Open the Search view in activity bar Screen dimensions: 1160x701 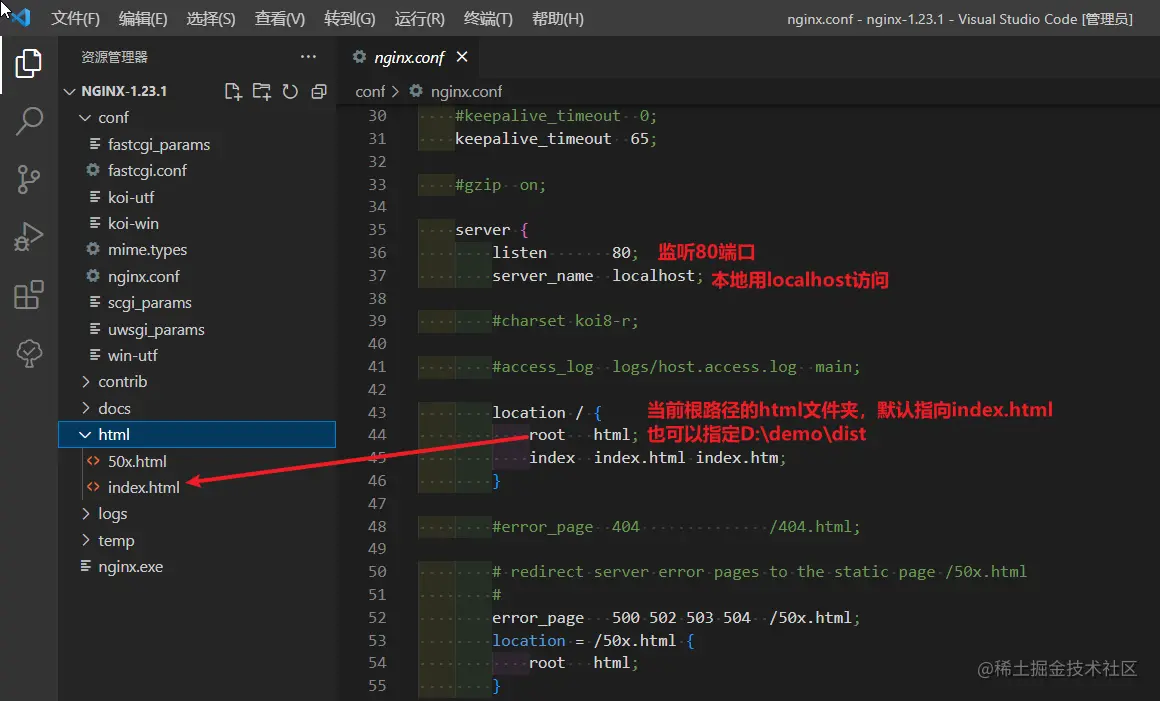point(28,121)
